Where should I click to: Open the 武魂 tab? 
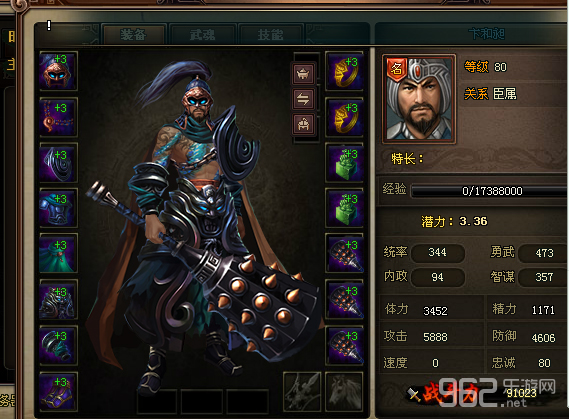pos(202,35)
